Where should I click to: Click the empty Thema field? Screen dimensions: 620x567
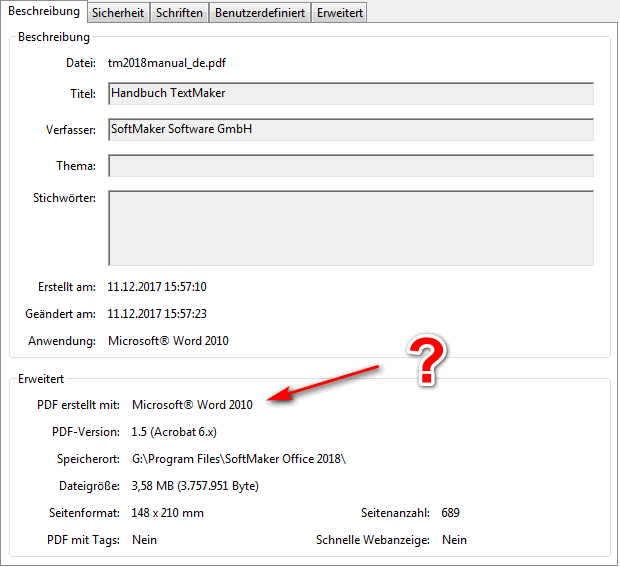(x=351, y=166)
